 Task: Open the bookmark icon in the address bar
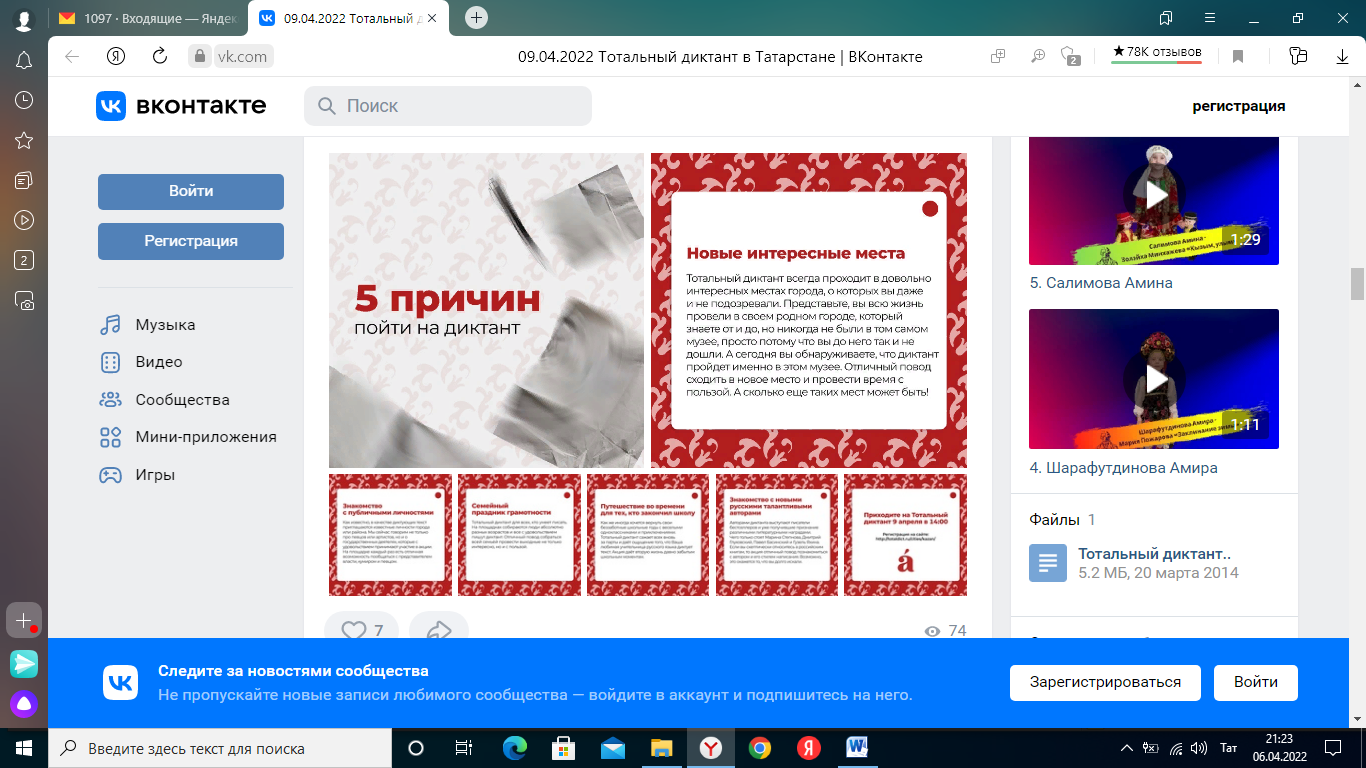click(1238, 57)
